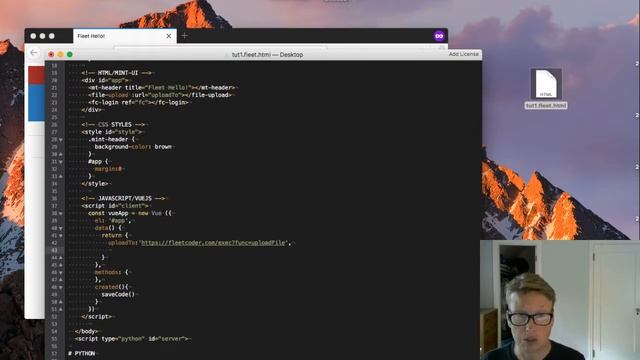Fold the created() function arrow
This screenshot has height=360, width=640.
click(61, 287)
